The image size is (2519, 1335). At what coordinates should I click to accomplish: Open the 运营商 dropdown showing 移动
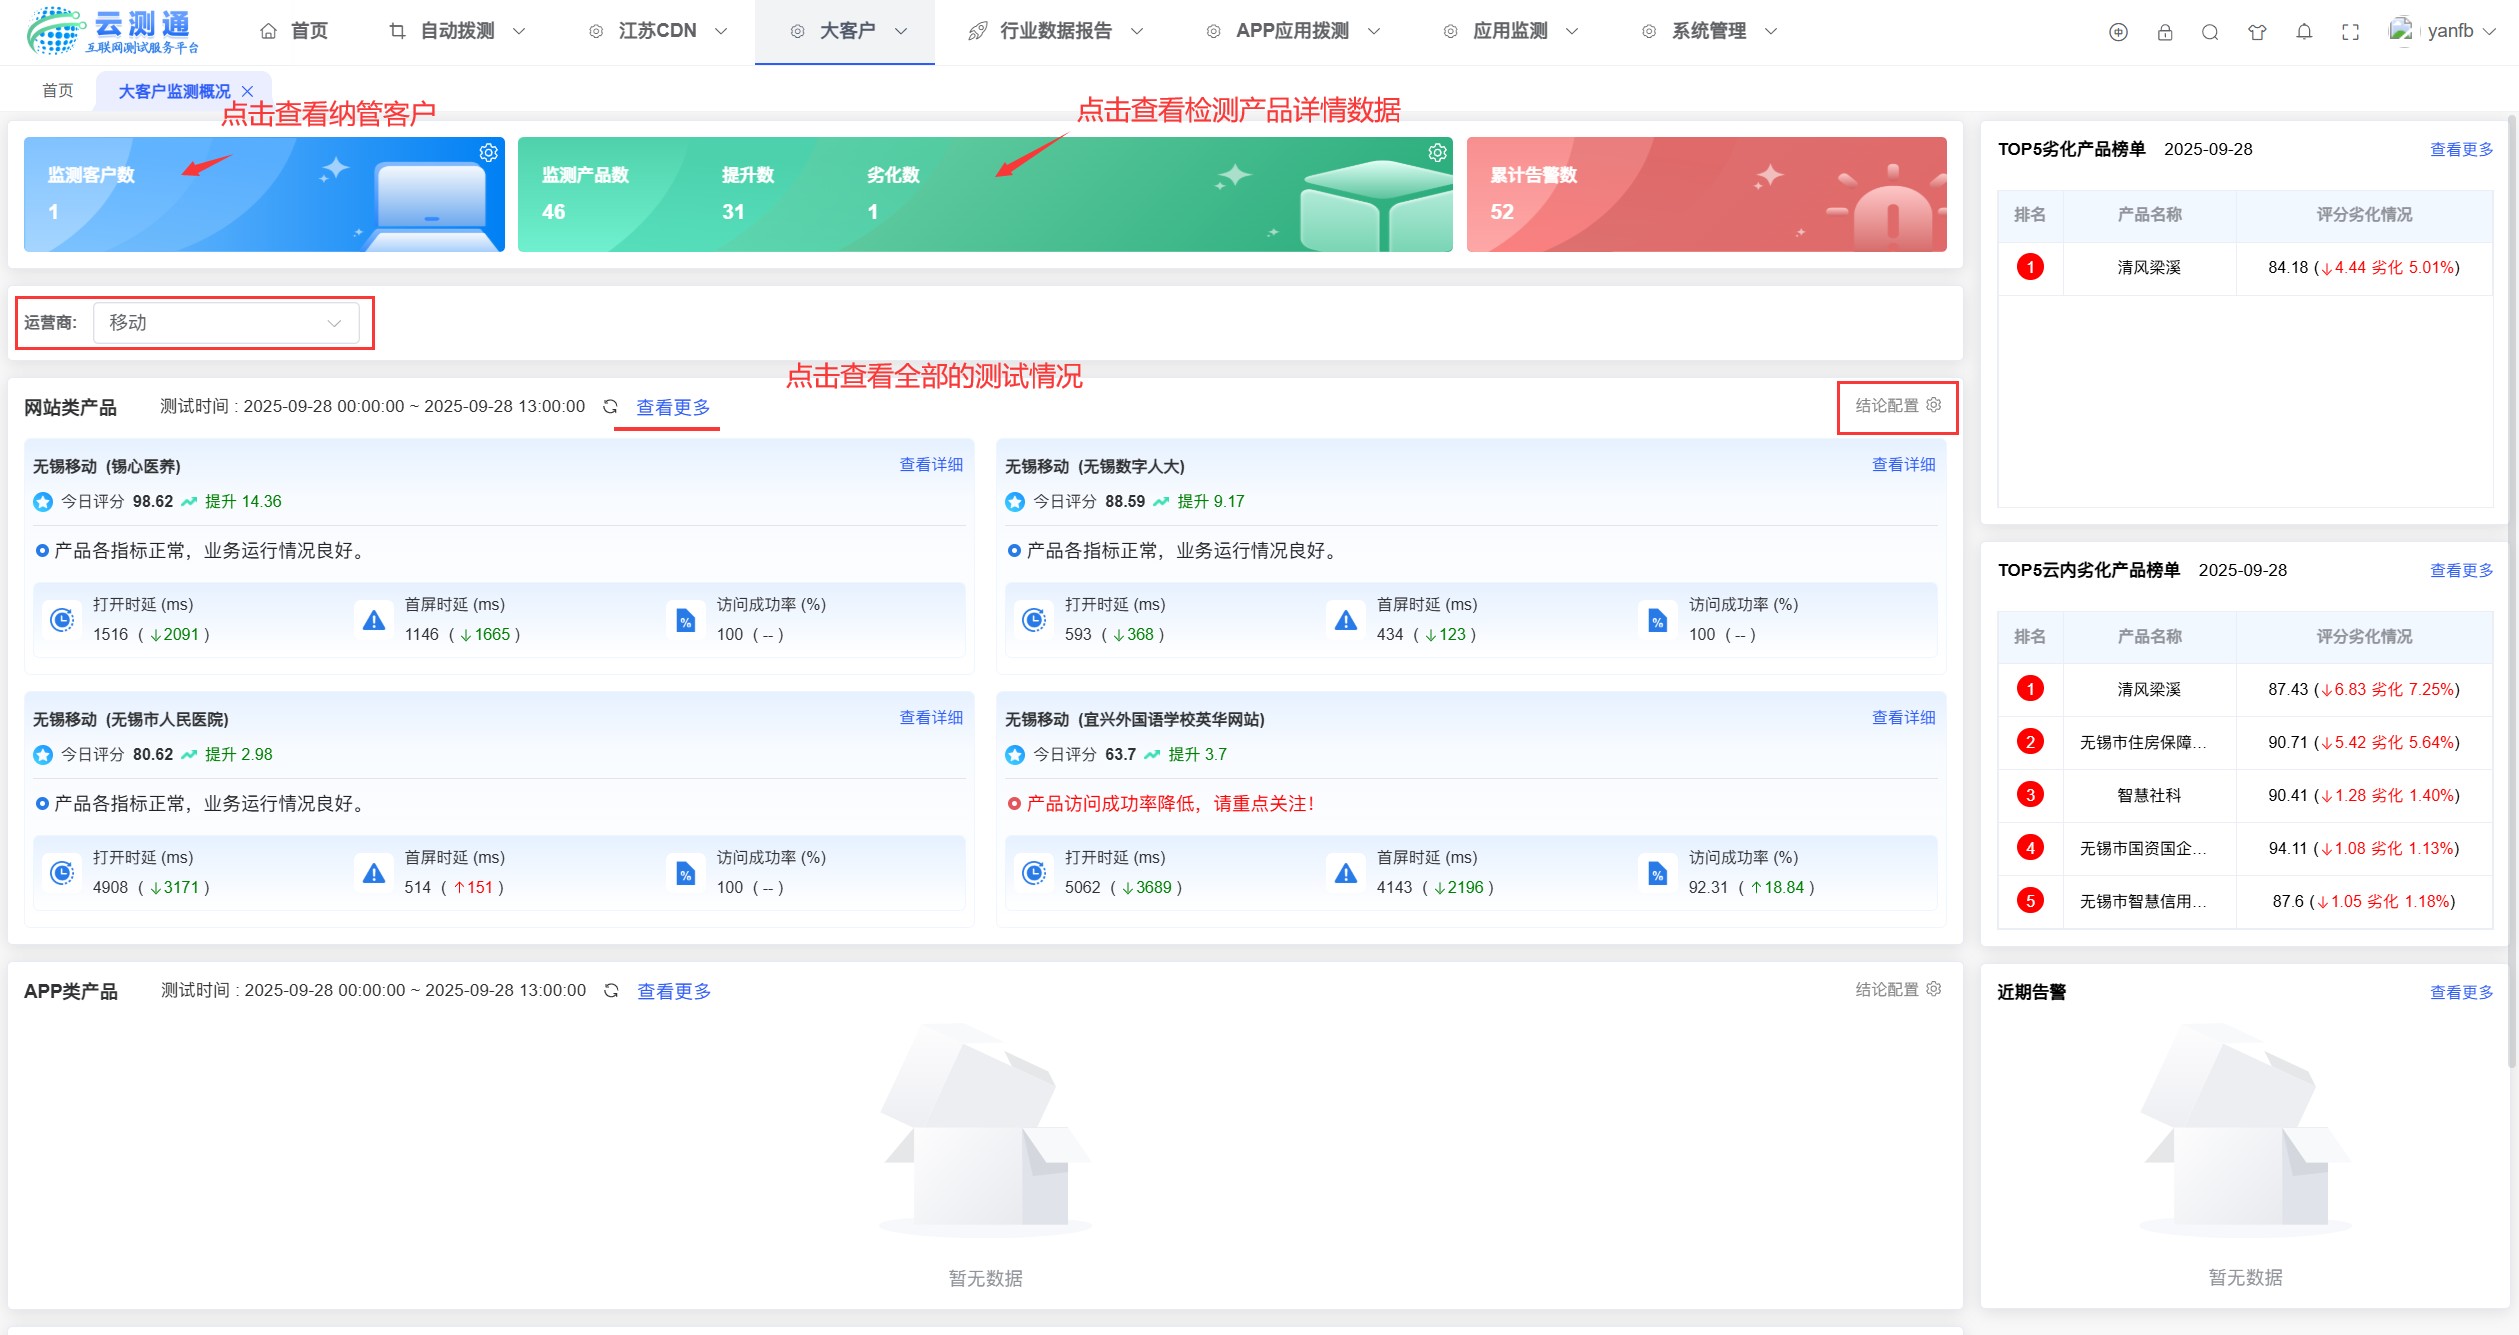pyautogui.click(x=226, y=323)
